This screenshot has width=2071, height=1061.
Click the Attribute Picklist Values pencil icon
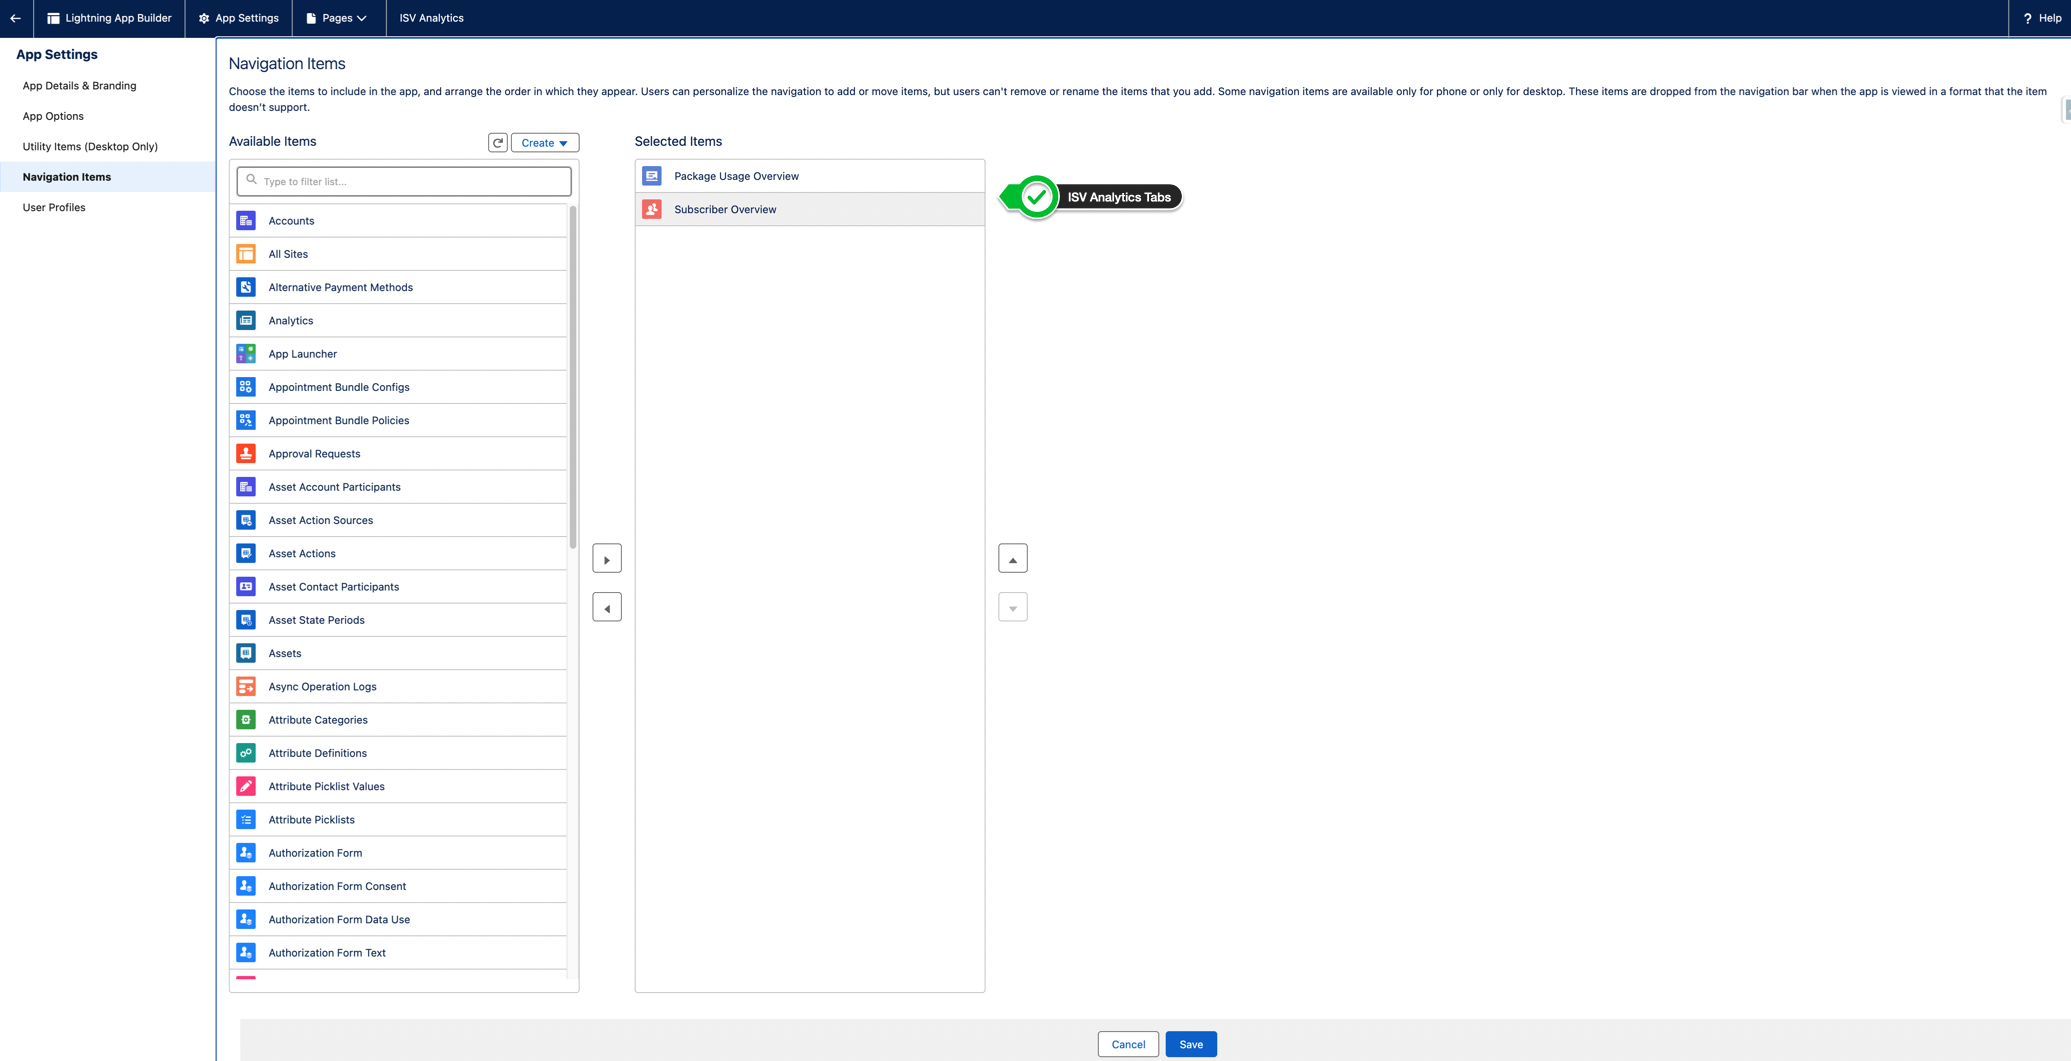(246, 786)
